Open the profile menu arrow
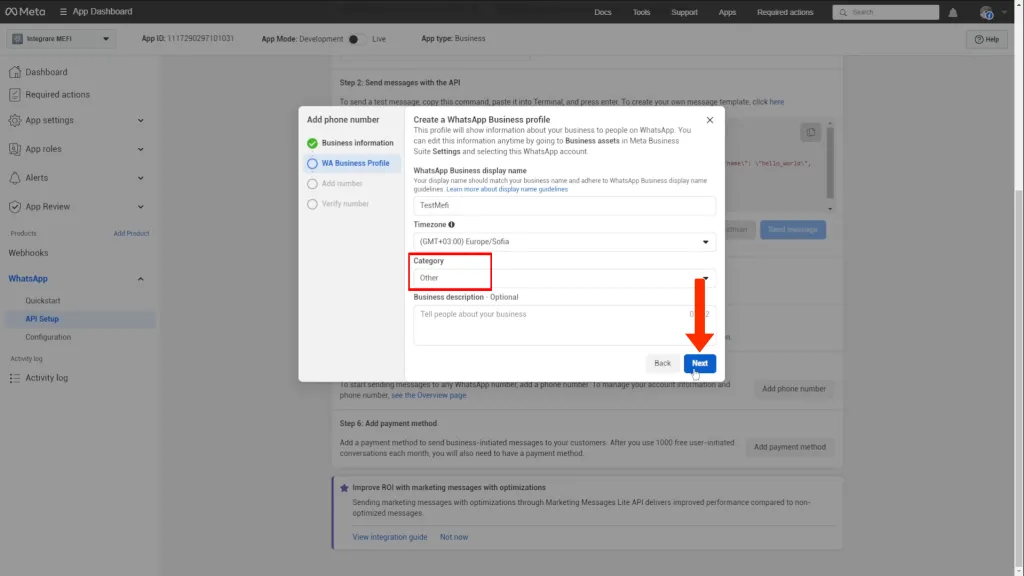This screenshot has width=1024, height=576. click(1004, 12)
